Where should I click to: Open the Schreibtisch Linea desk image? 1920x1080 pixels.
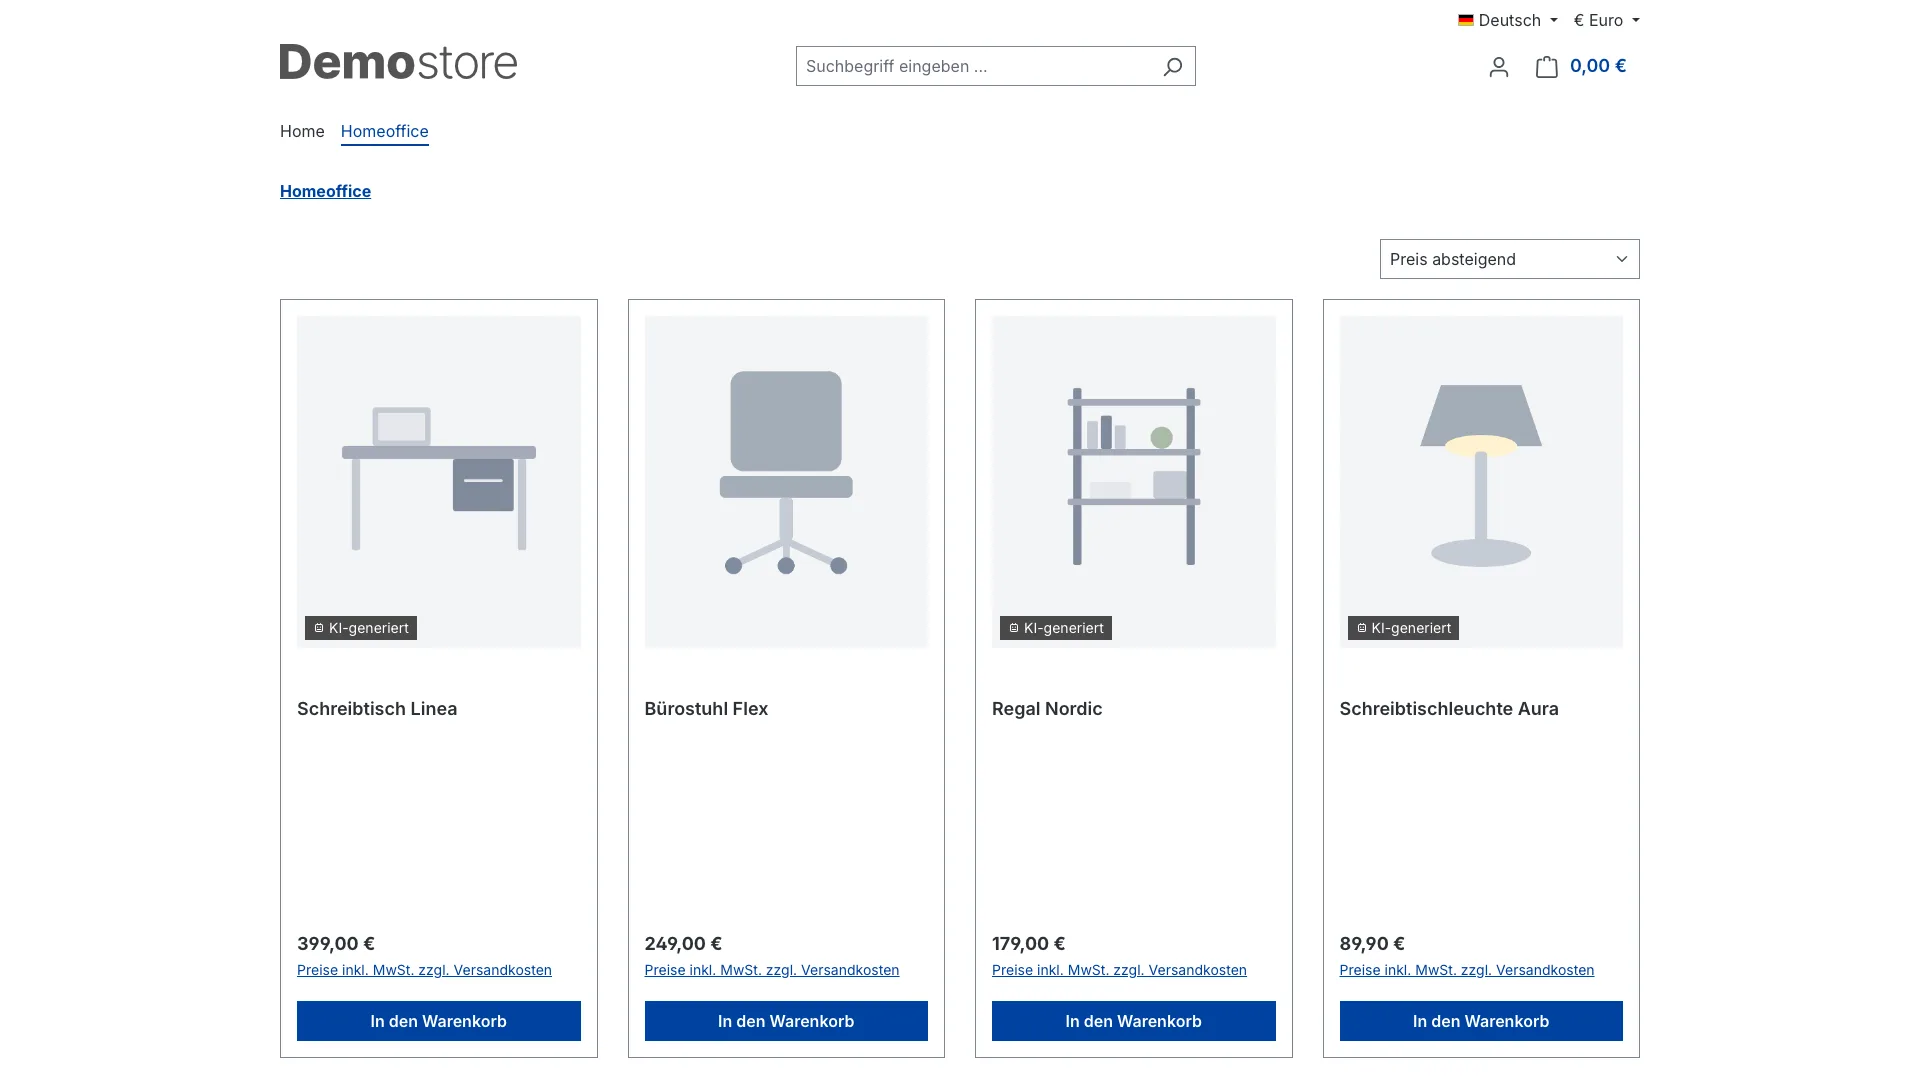[439, 482]
